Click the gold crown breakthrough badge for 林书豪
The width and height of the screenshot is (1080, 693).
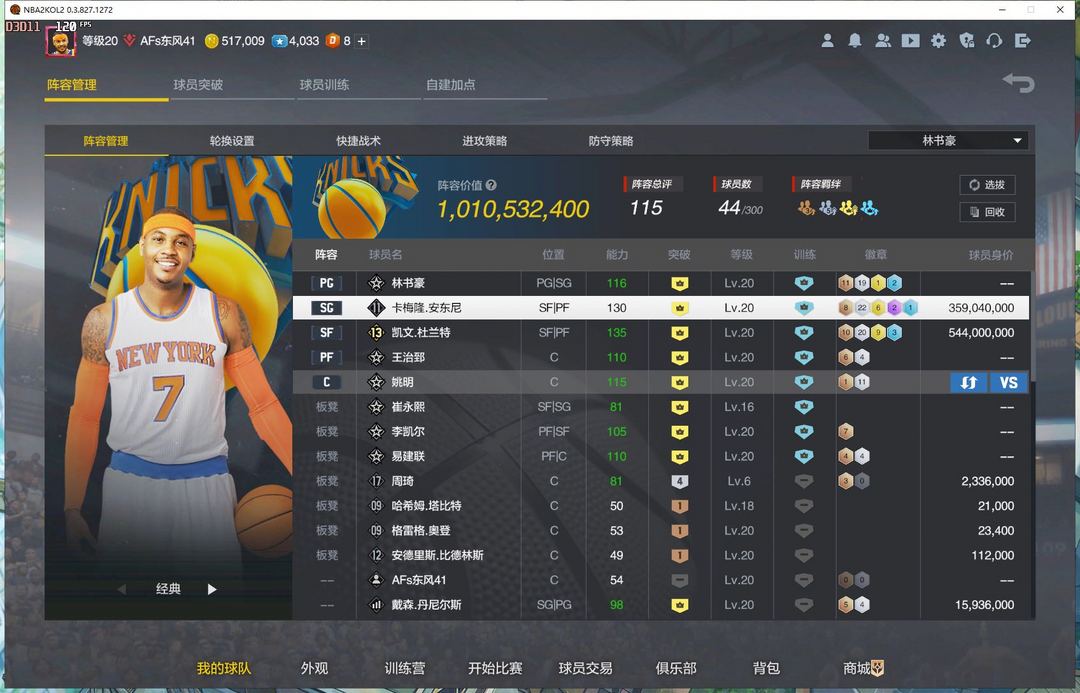(x=679, y=283)
